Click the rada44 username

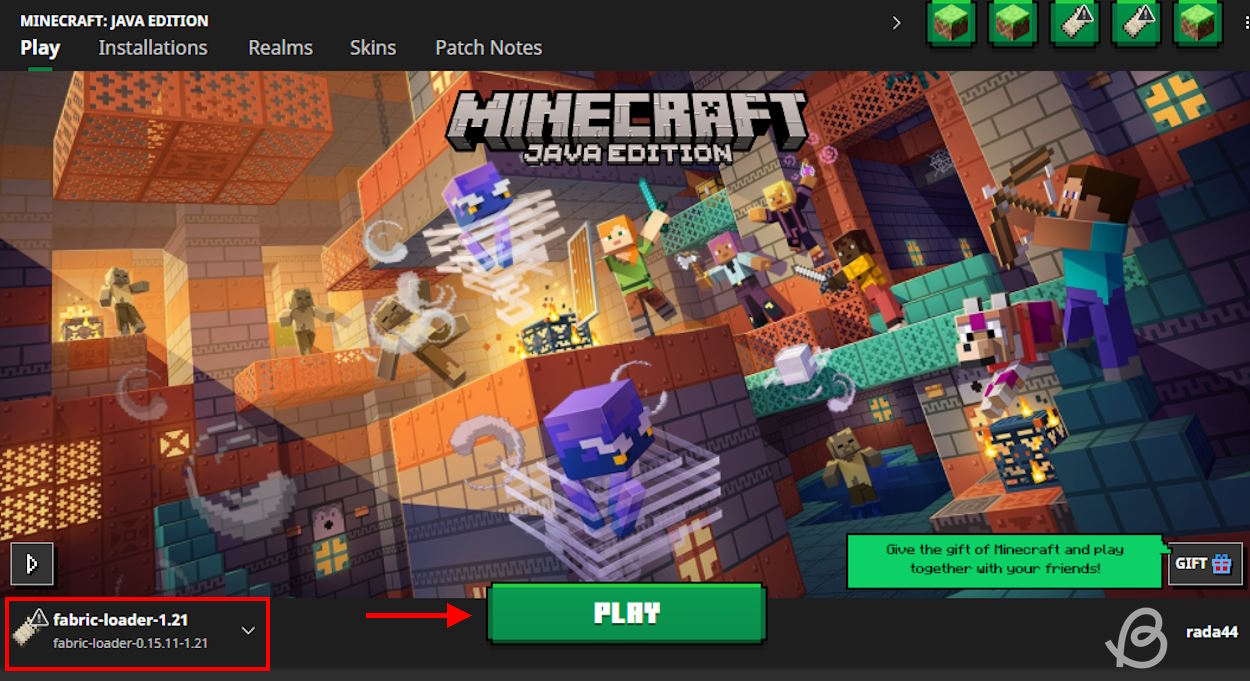tap(1211, 632)
